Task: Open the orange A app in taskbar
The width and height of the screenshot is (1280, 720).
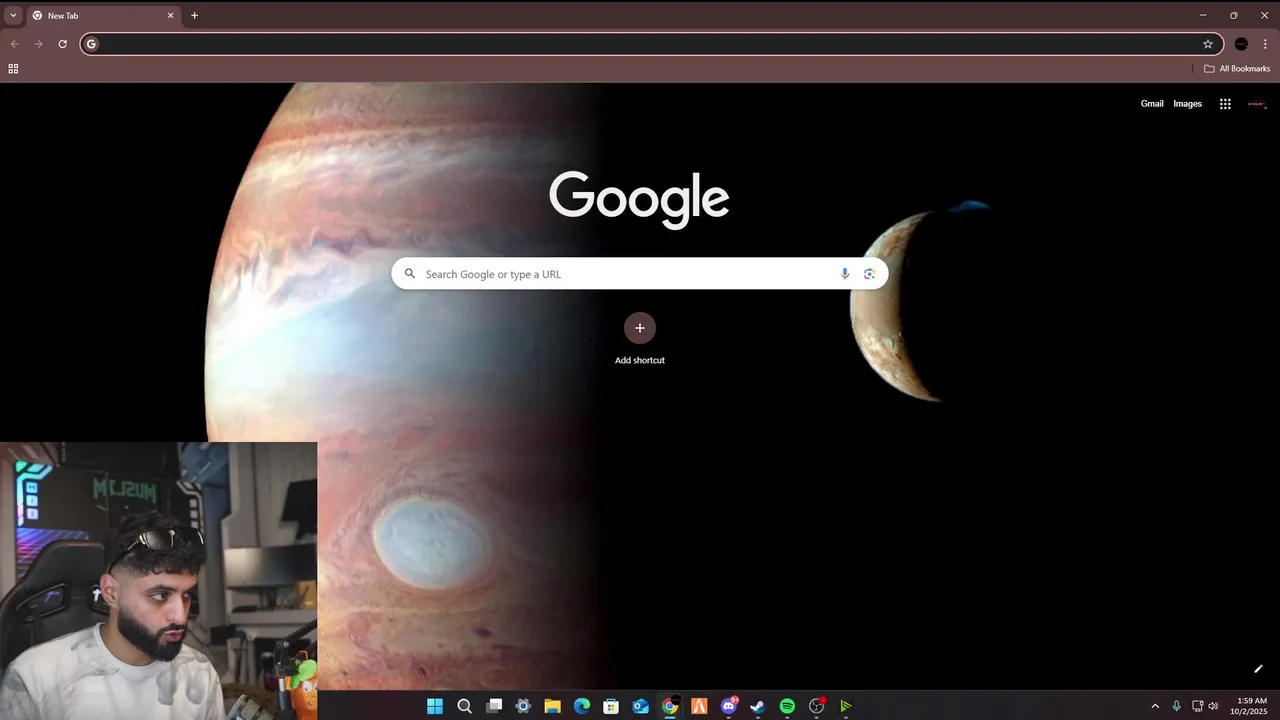Action: [699, 706]
